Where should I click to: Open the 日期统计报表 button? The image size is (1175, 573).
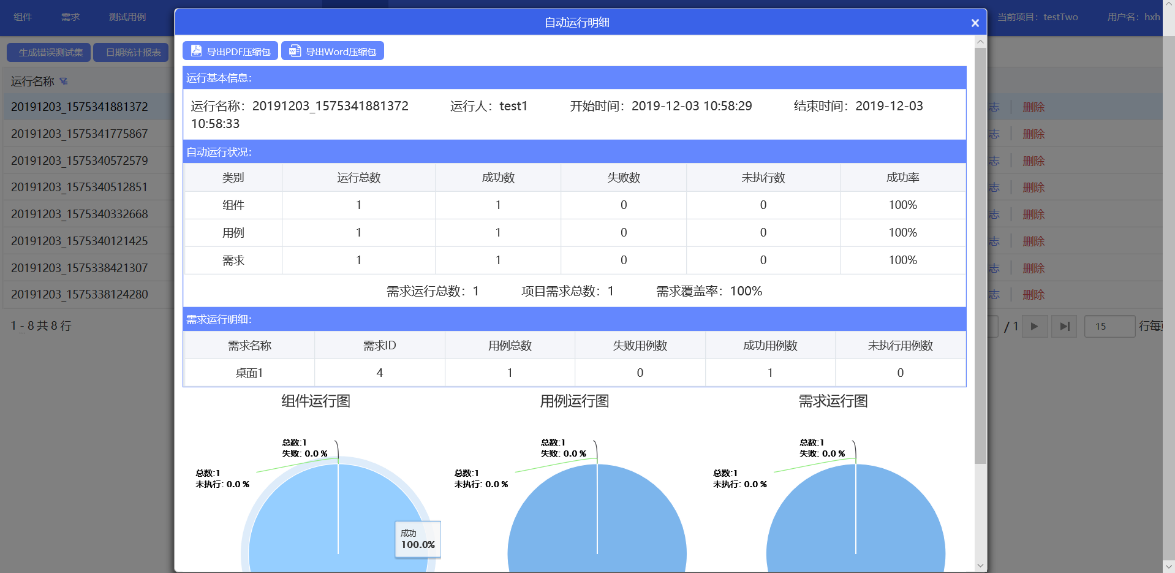131,53
